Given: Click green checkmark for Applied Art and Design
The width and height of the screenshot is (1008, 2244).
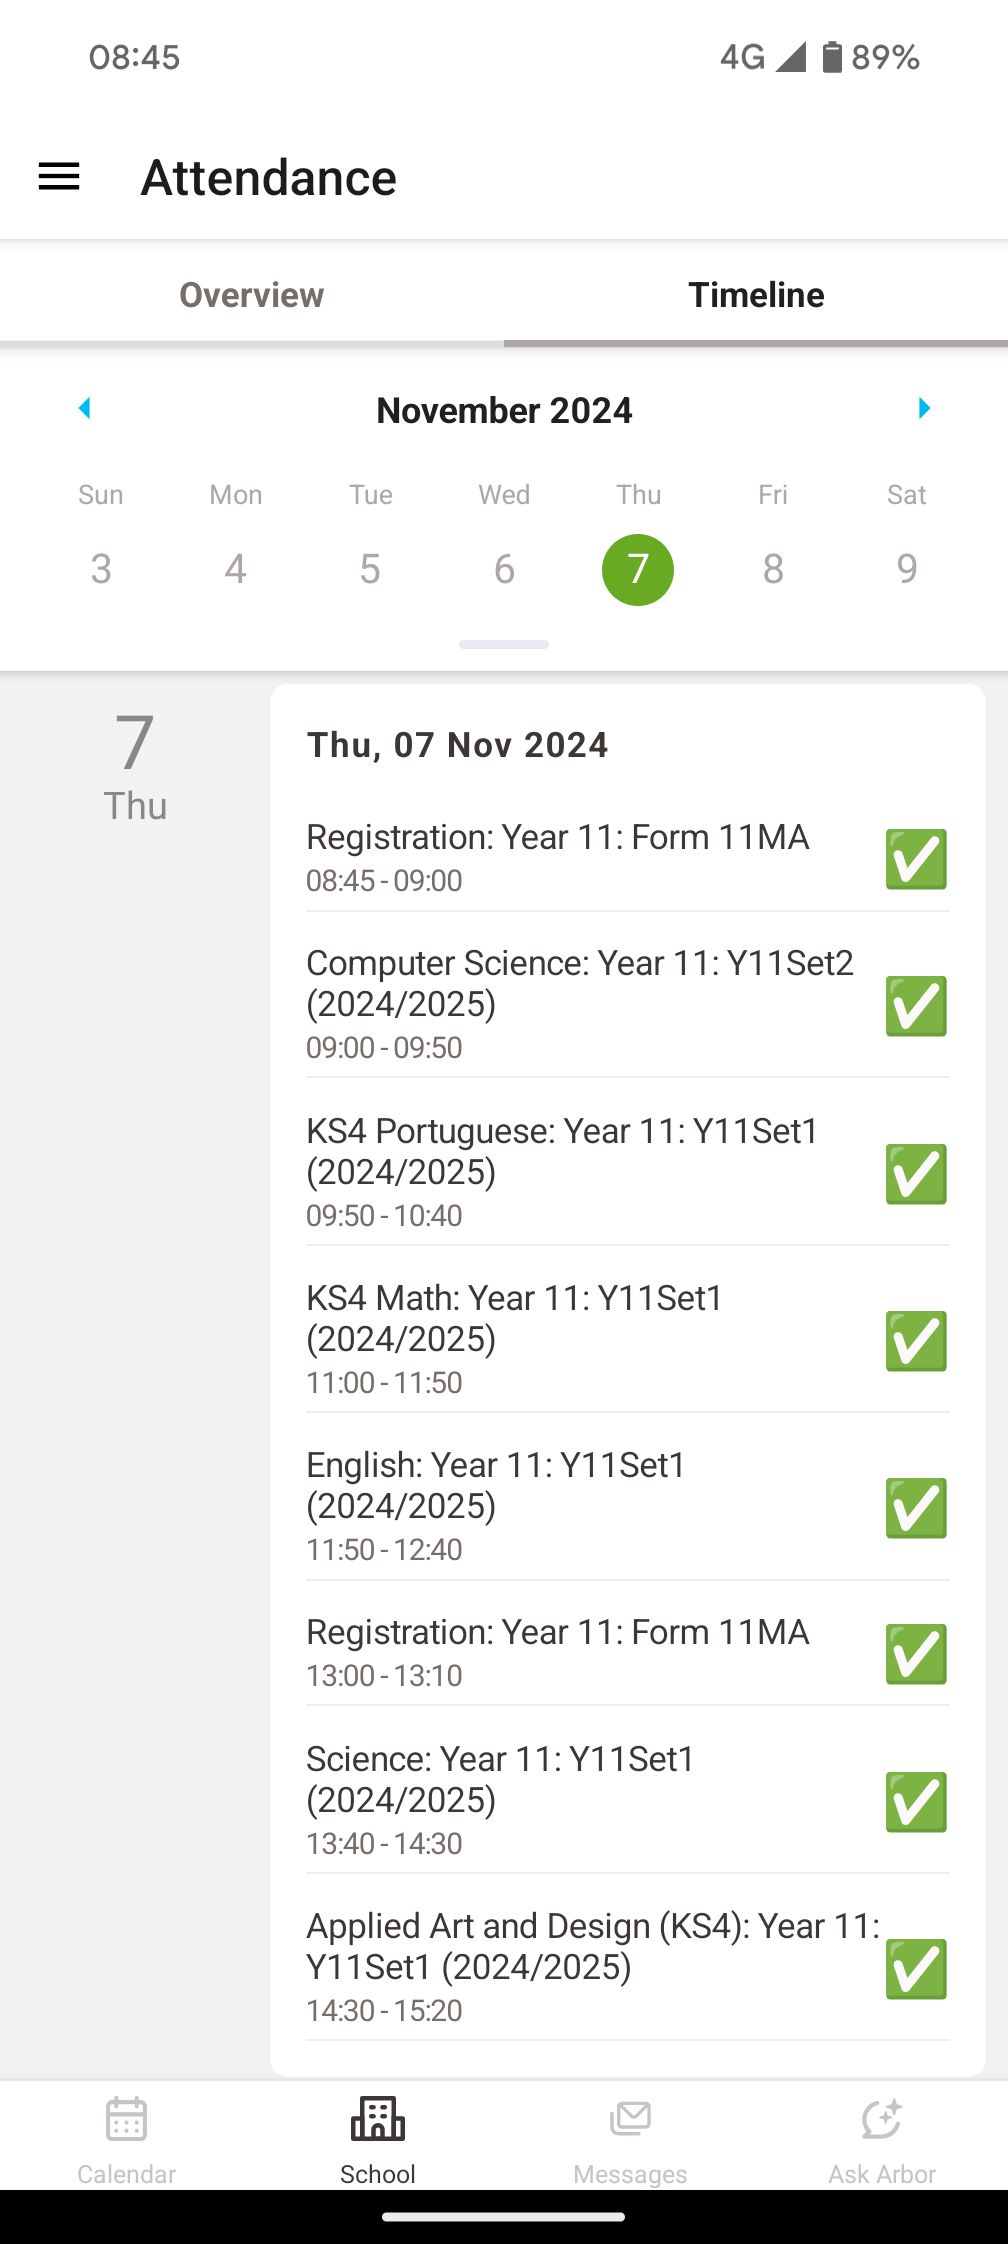Looking at the screenshot, I should click(x=916, y=1969).
